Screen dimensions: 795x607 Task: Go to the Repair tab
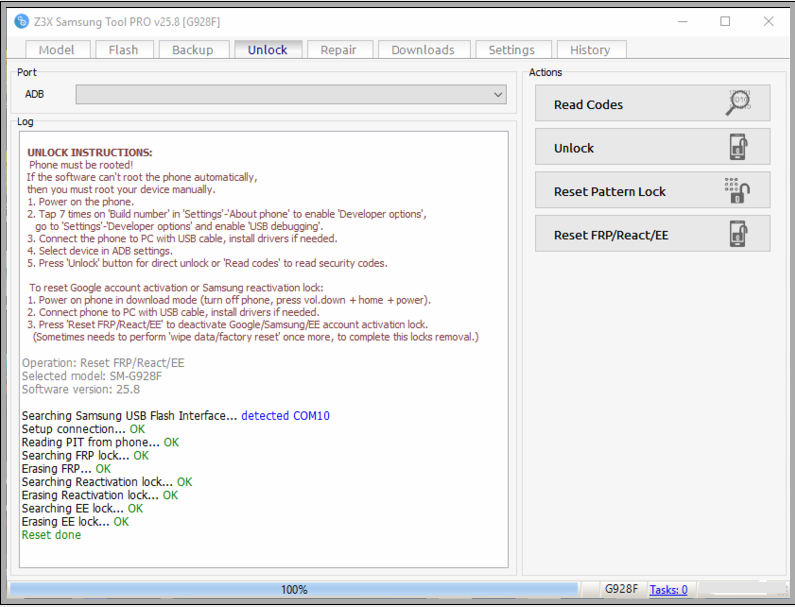point(339,50)
